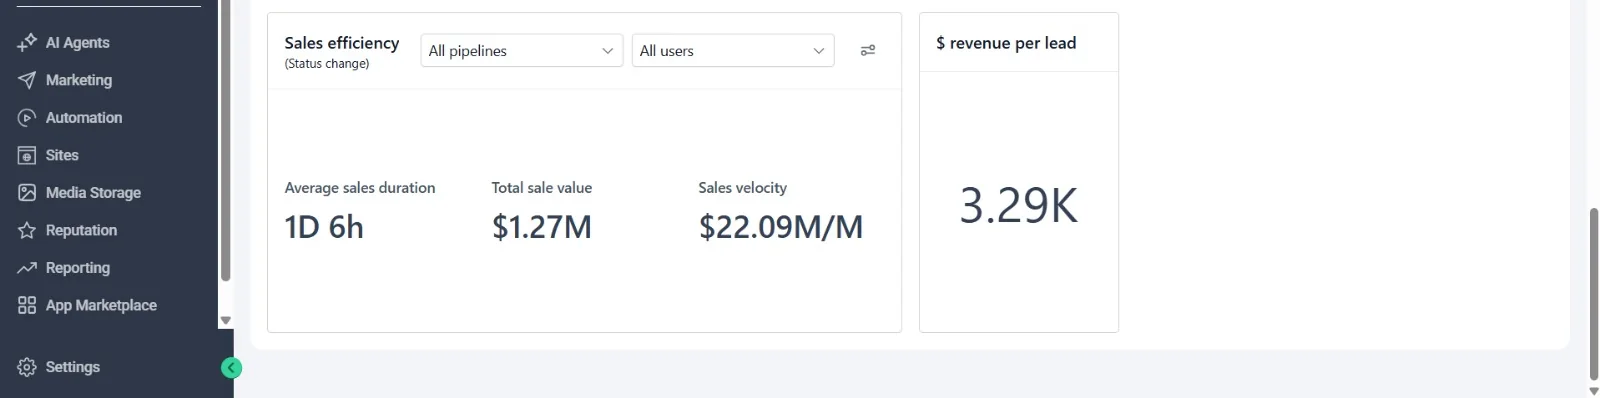Collapse sidebar with green arrow button
Viewport: 1600px width, 398px height.
click(231, 368)
